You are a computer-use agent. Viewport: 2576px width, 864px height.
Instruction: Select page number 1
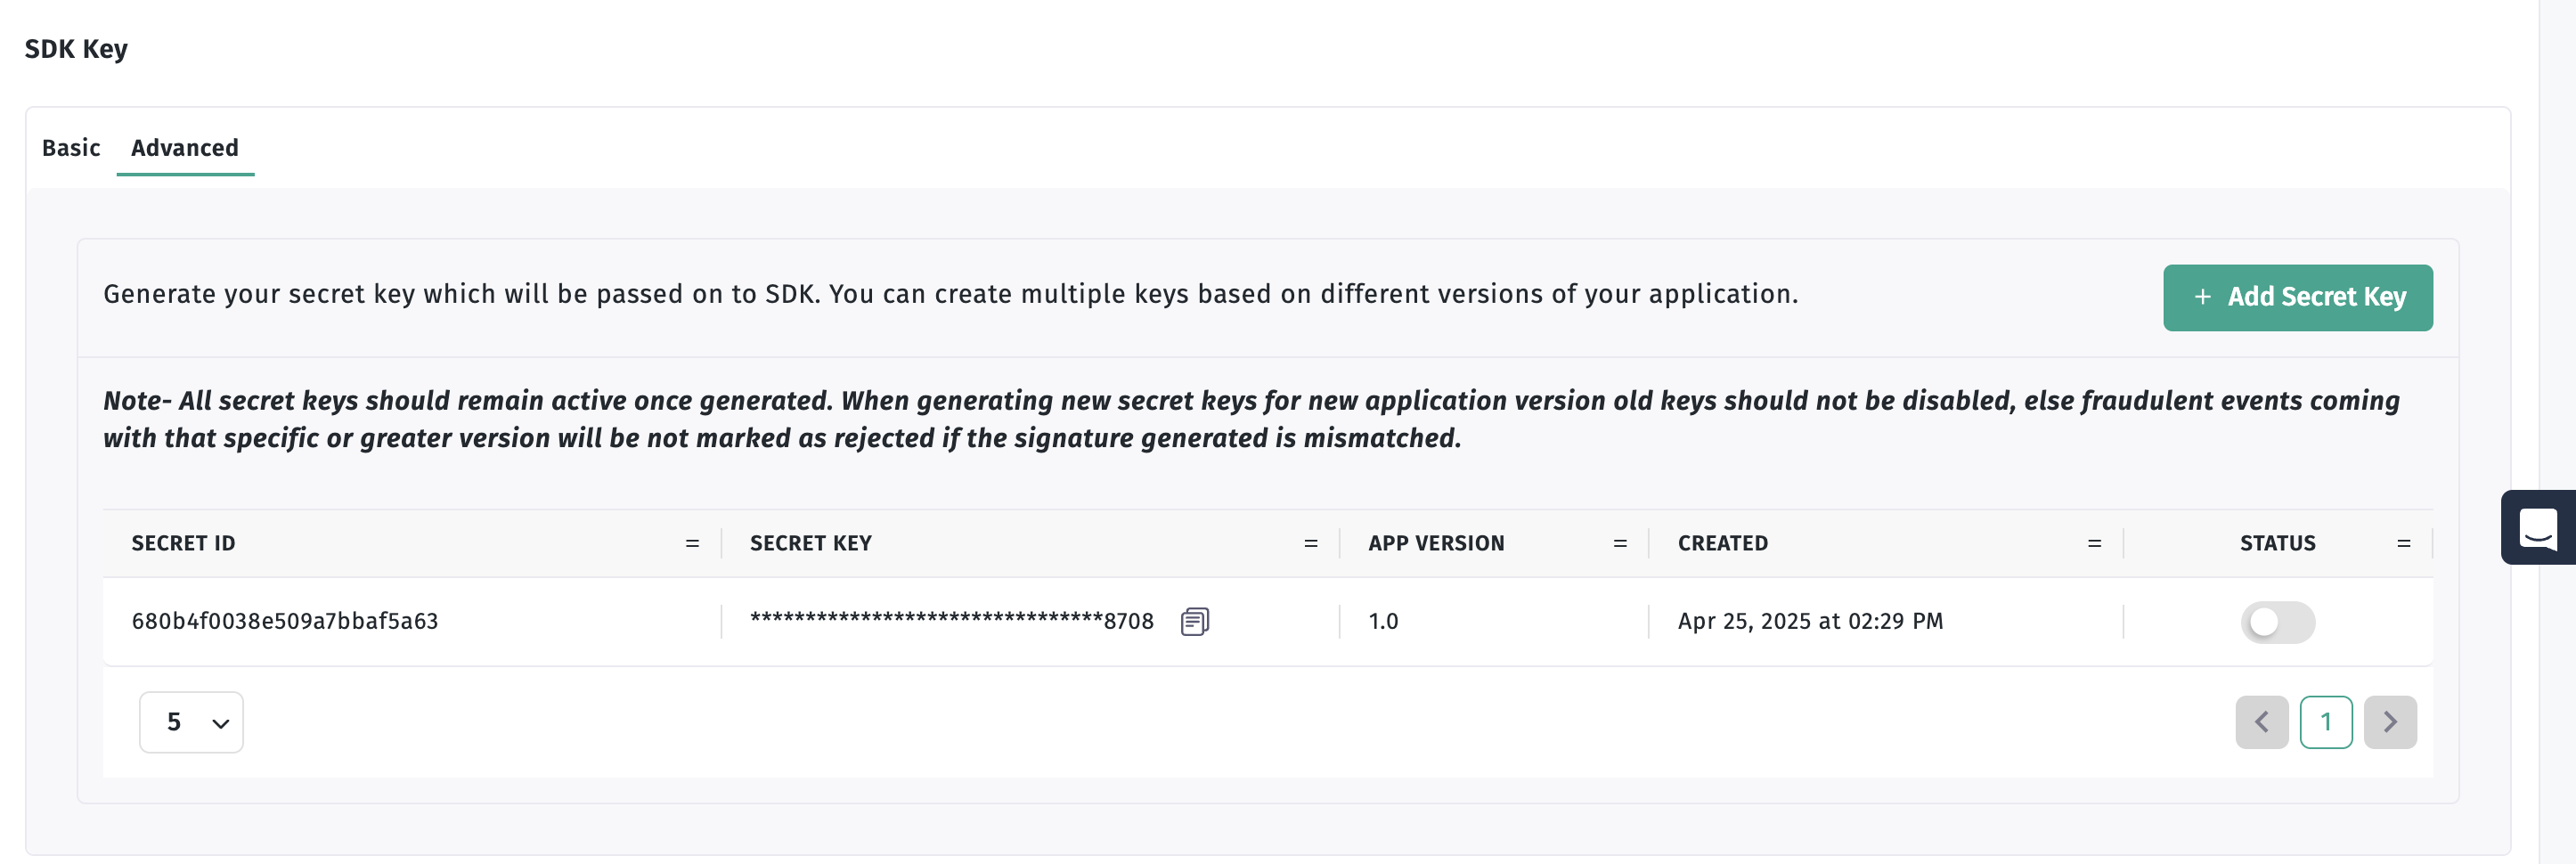pyautogui.click(x=2325, y=721)
